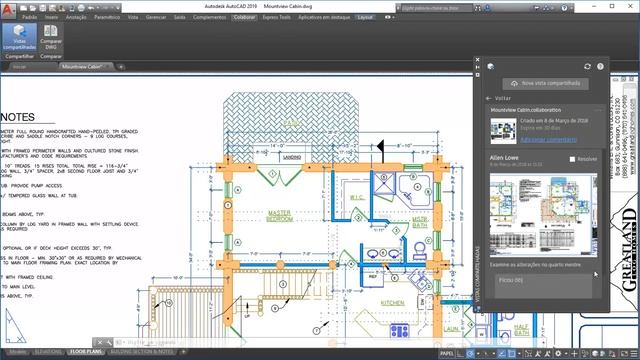This screenshot has height=360, width=640.
Task: Switch to the Inserir ribbon tab
Action: click(x=51, y=17)
